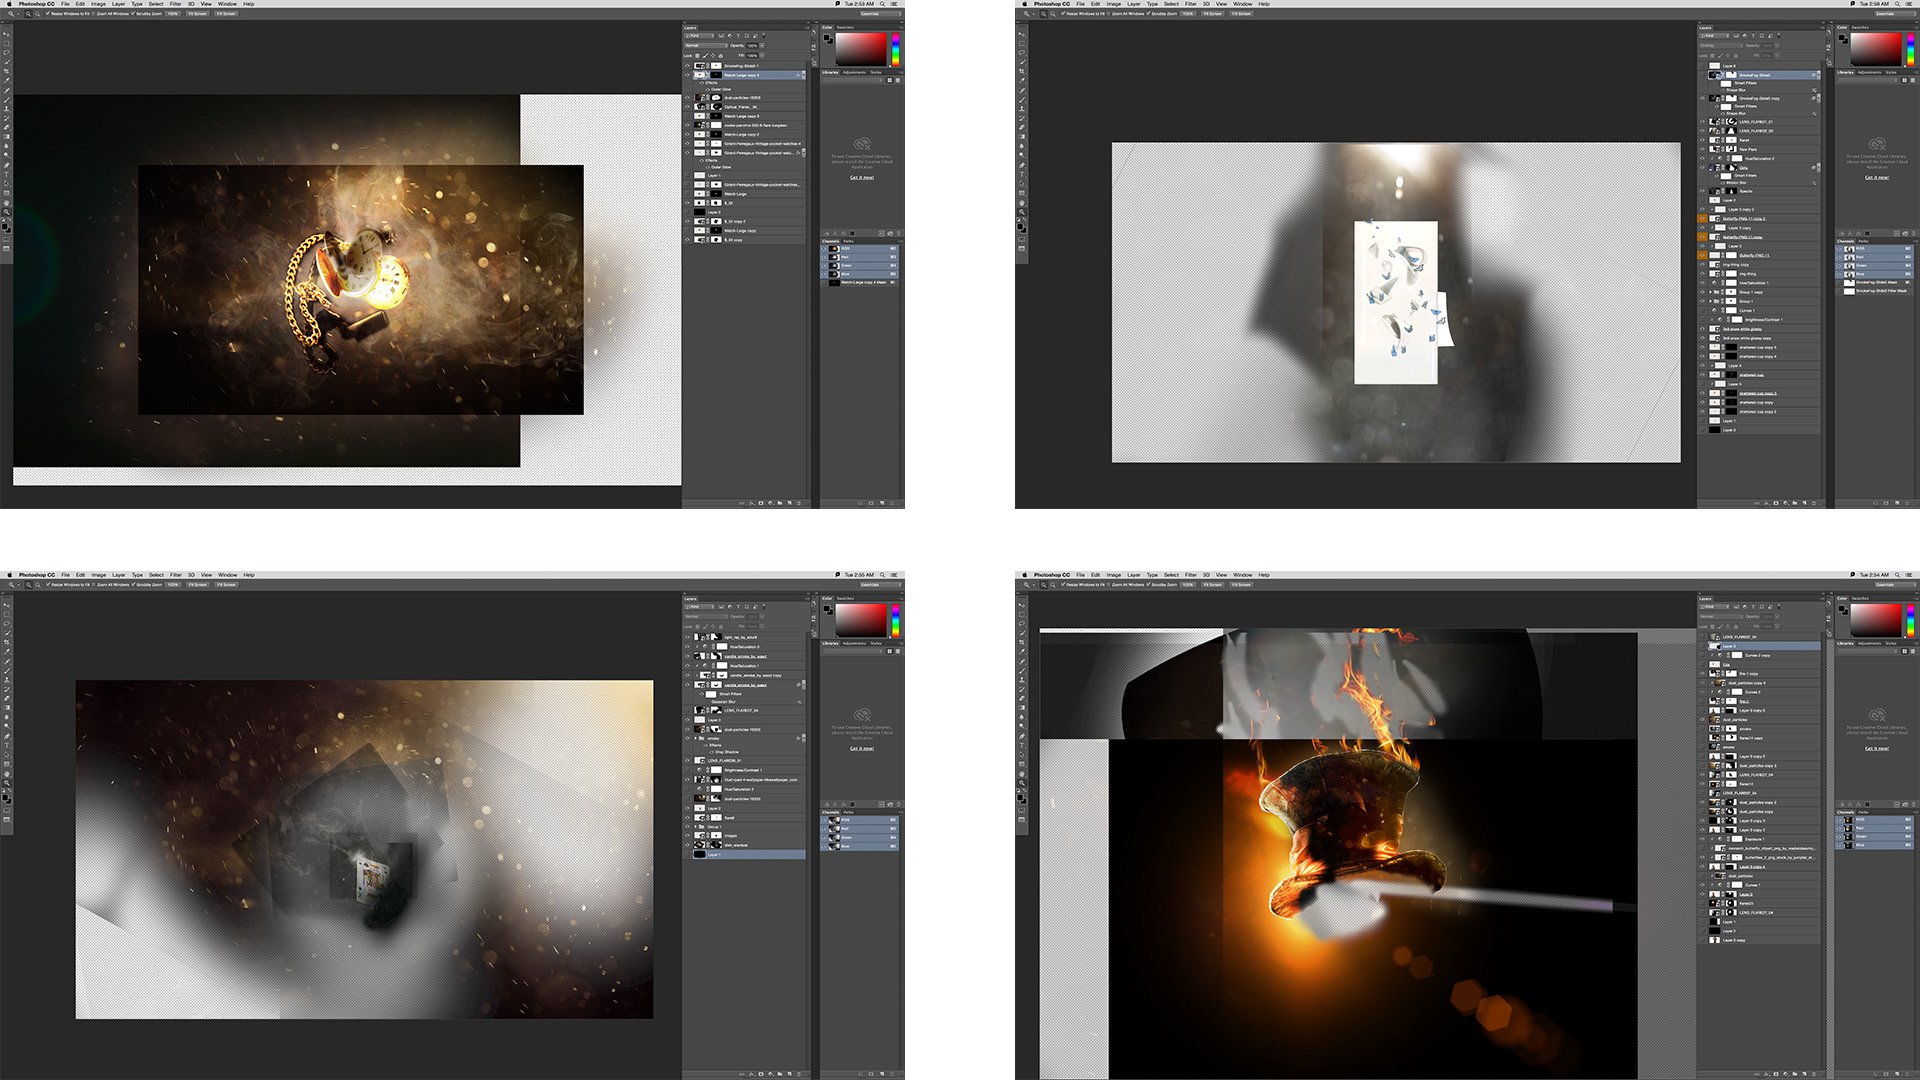Open Filter menu in pocket watch window

coord(175,4)
